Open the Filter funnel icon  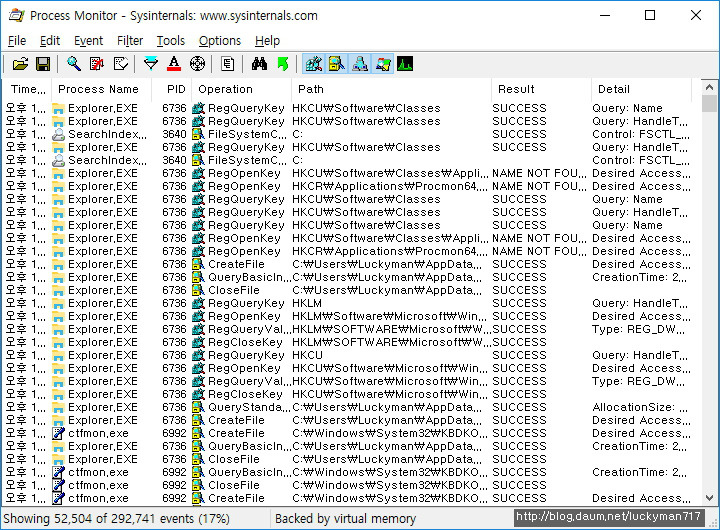point(151,64)
